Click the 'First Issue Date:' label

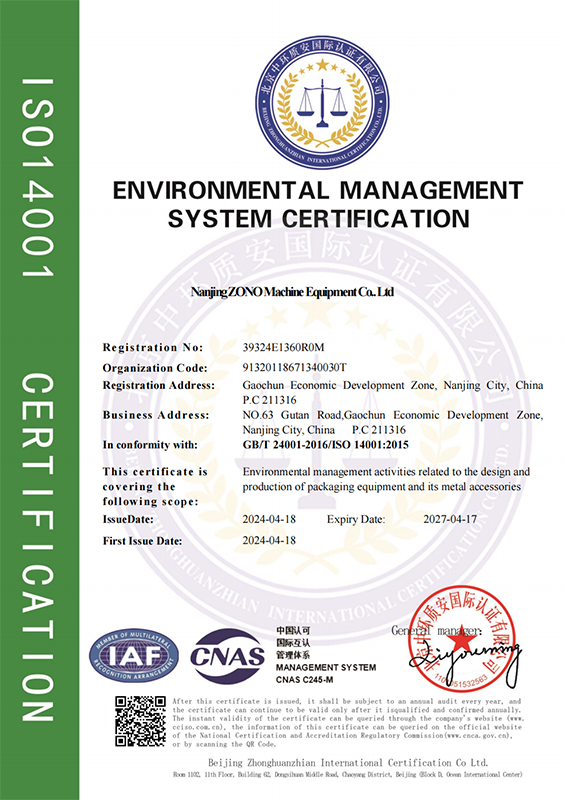click(x=142, y=541)
